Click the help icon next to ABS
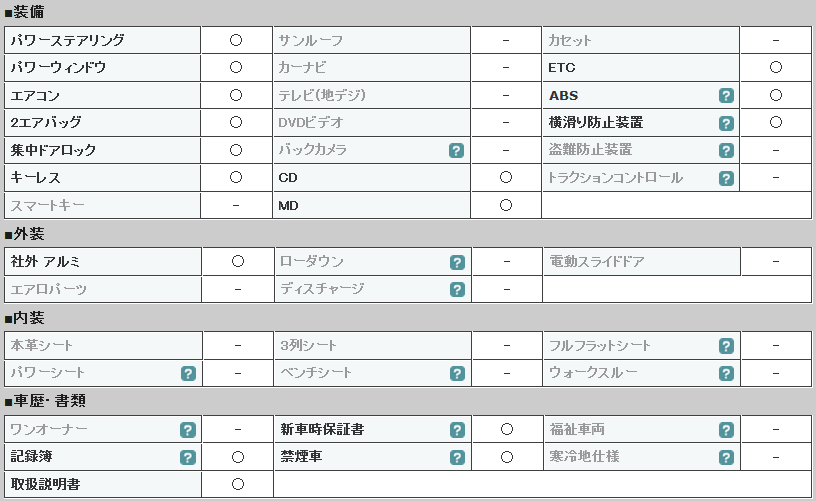The width and height of the screenshot is (816, 501). [726, 96]
